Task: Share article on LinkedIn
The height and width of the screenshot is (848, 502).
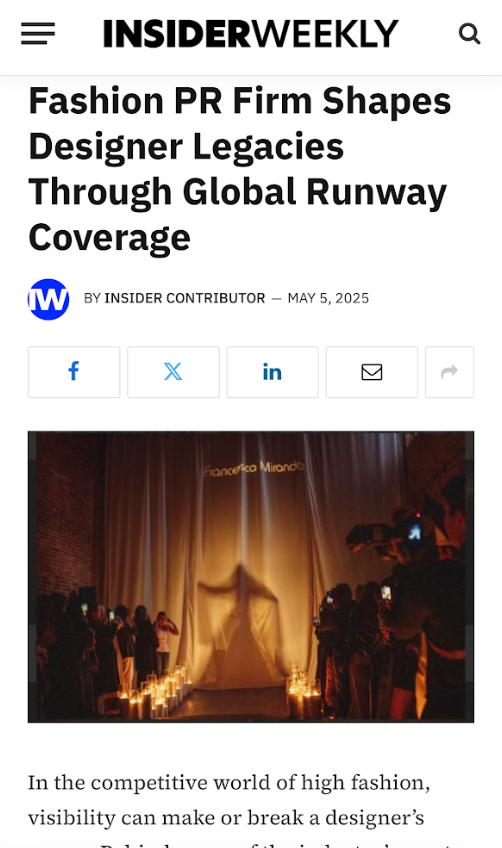Action: [x=273, y=372]
